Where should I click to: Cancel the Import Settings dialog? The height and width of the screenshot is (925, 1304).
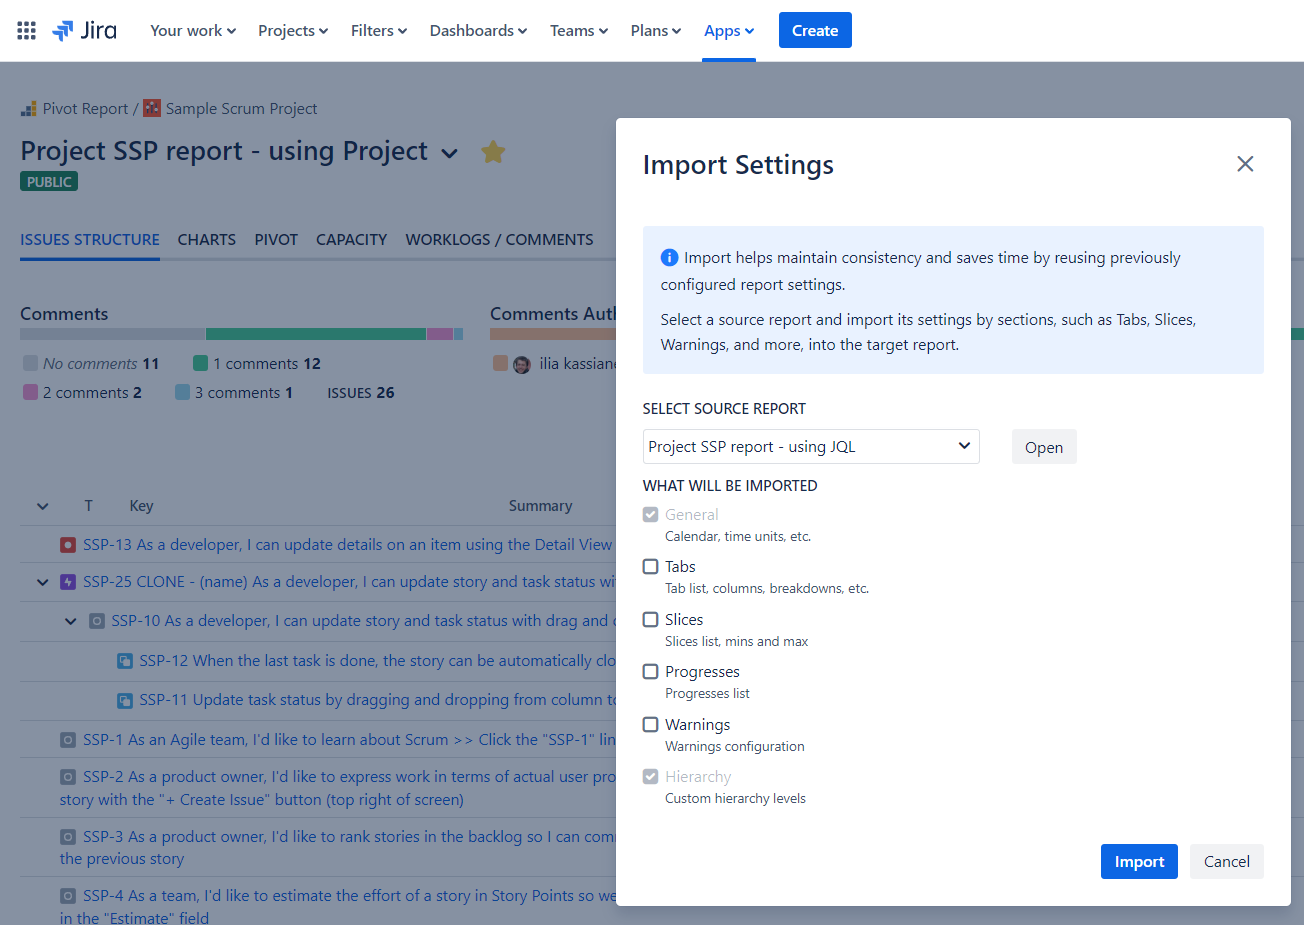tap(1227, 862)
